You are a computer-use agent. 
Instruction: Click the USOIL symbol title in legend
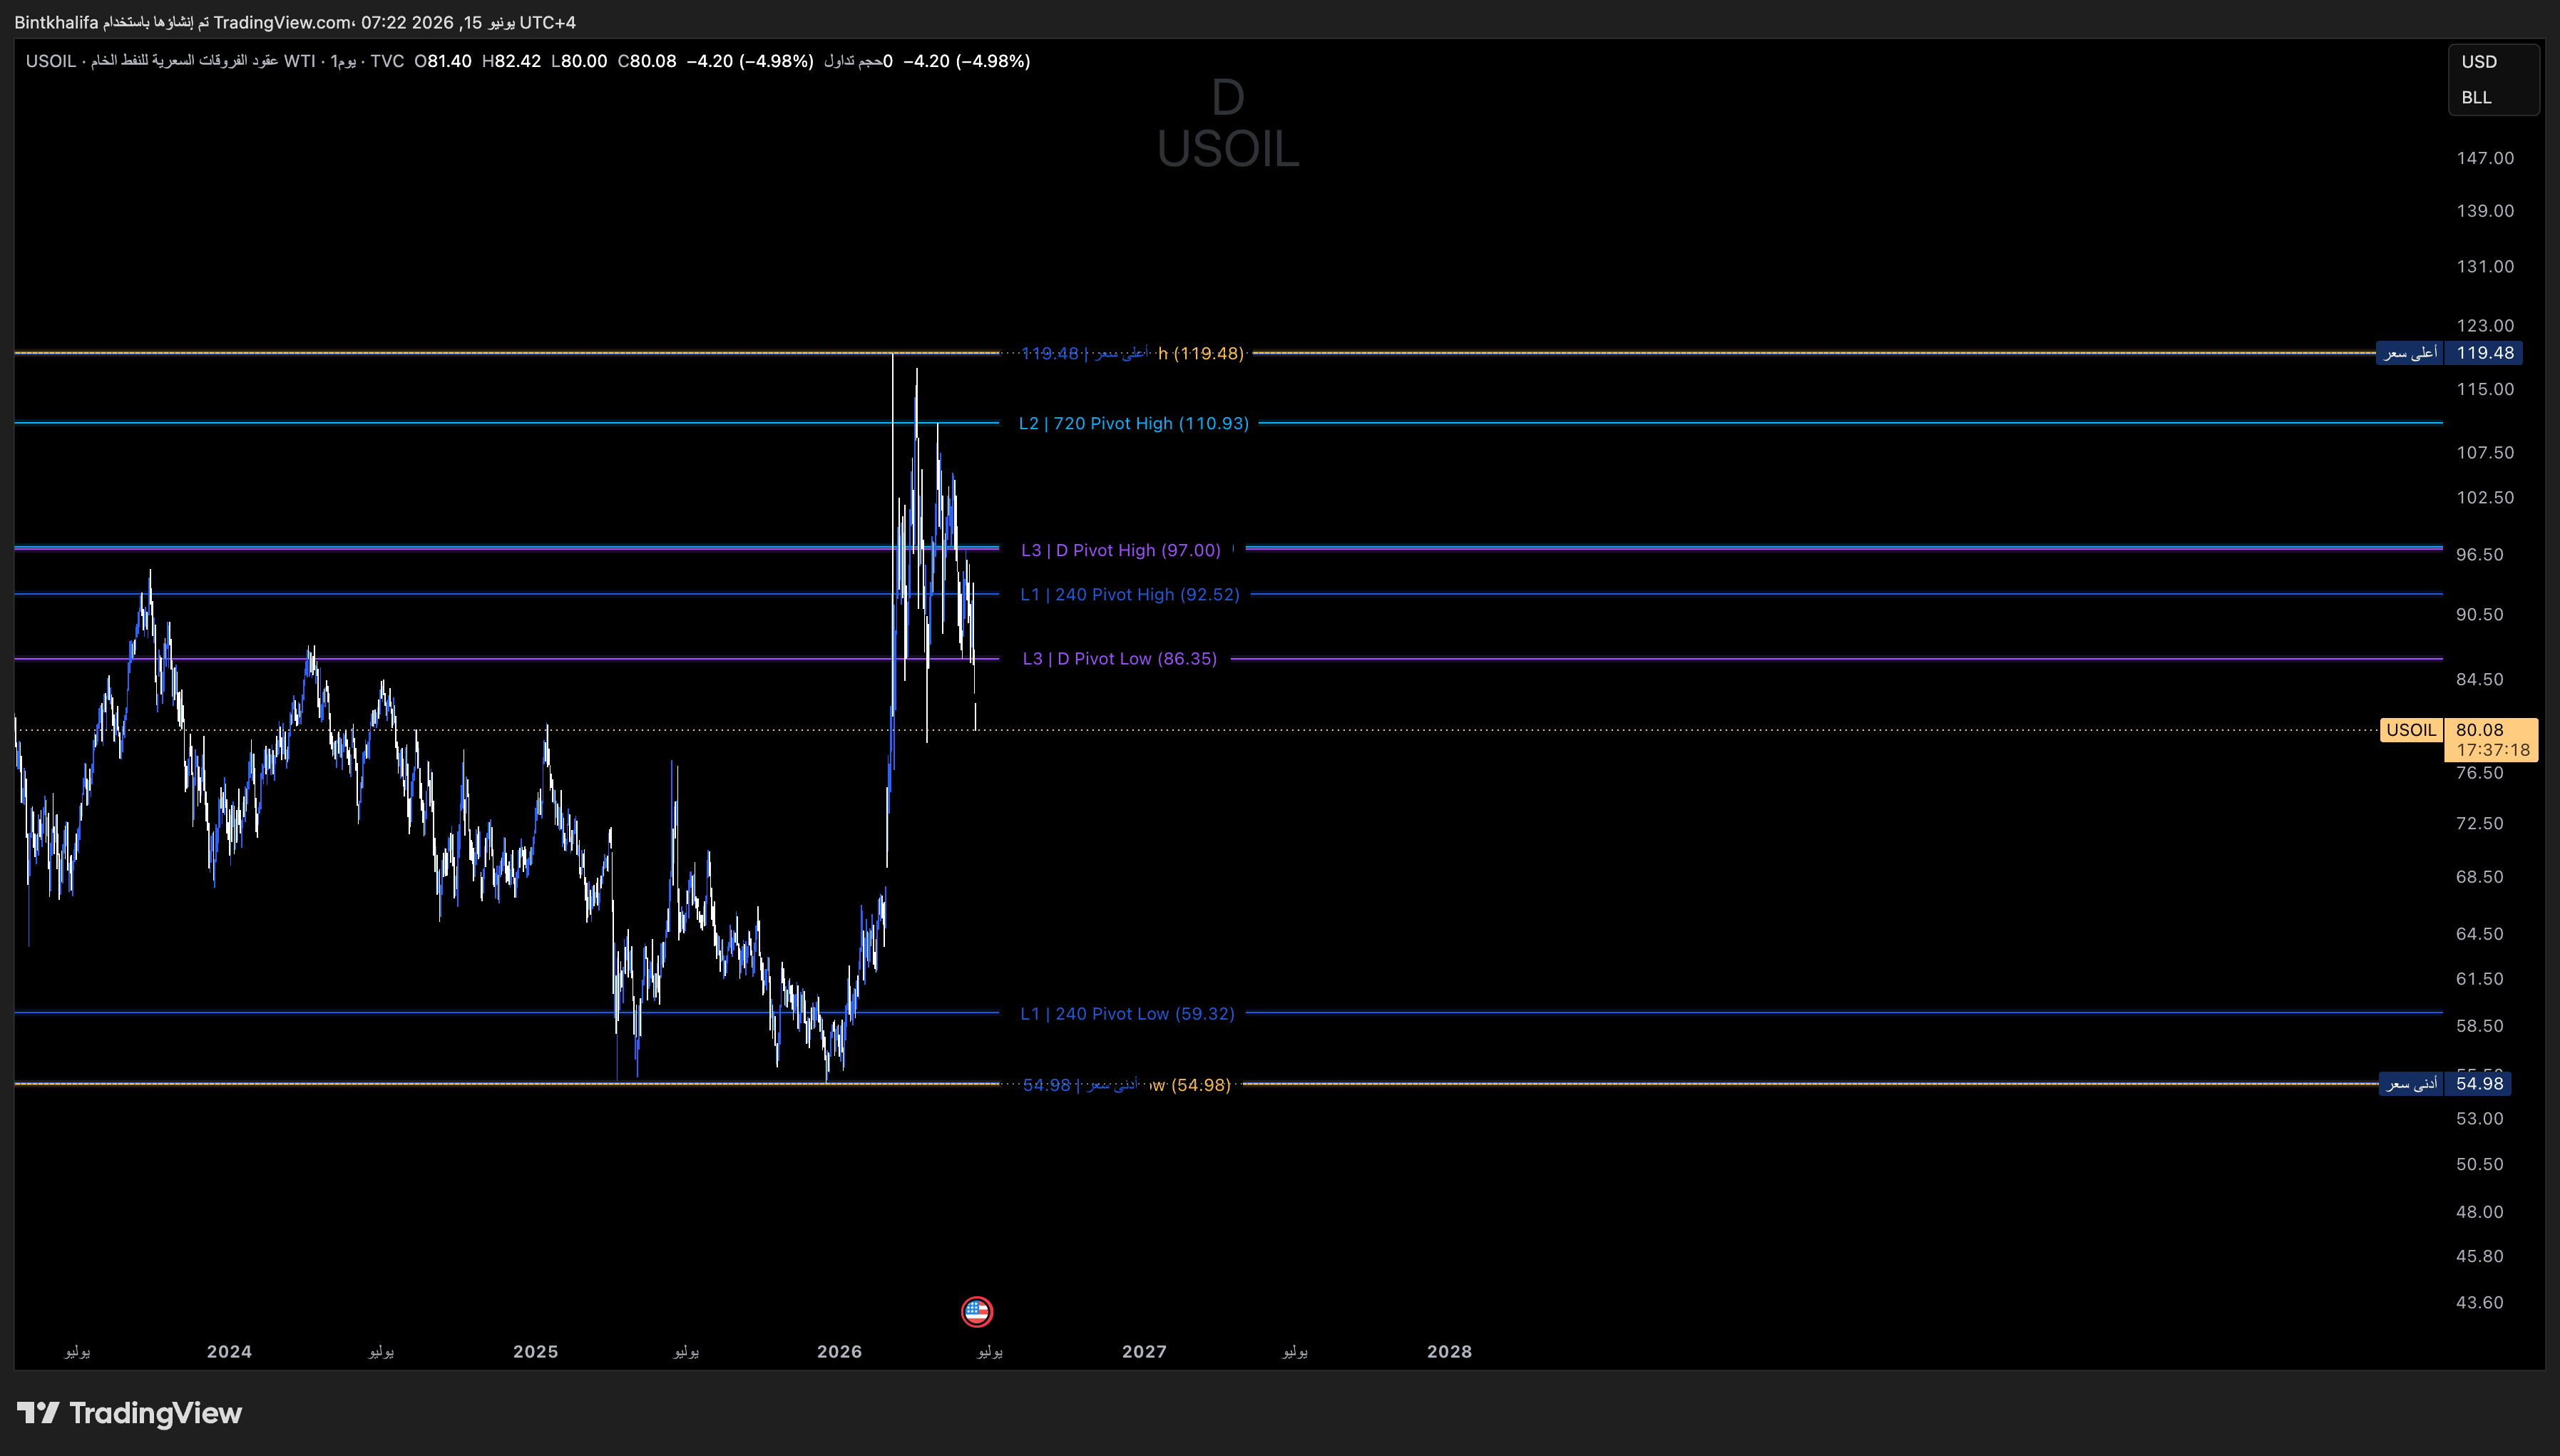(51, 61)
